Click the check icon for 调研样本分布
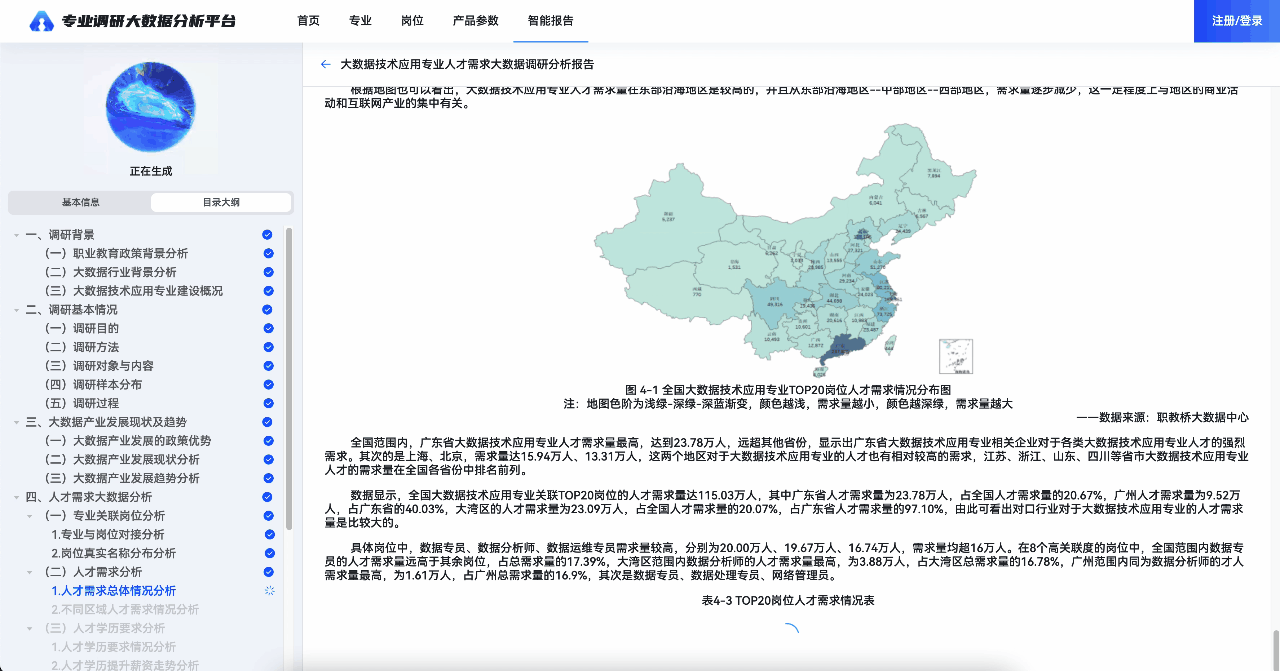 (x=268, y=385)
